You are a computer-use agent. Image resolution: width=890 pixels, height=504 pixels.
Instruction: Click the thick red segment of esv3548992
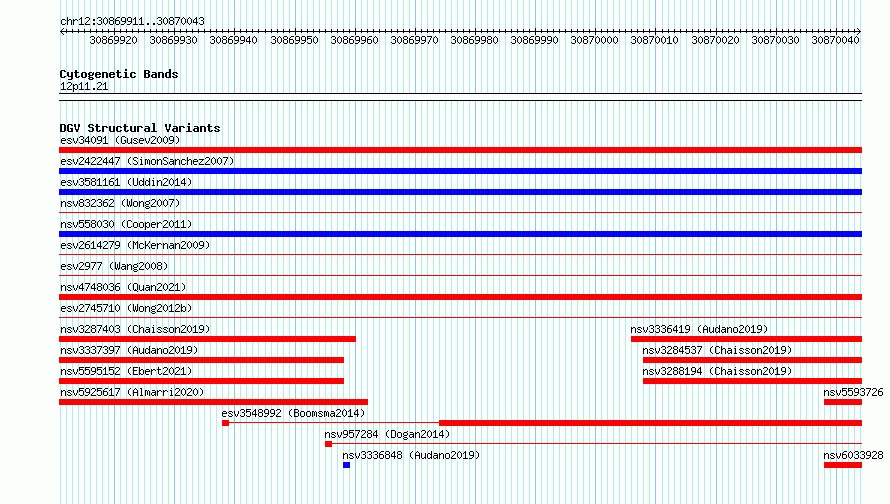pyautogui.click(x=650, y=423)
